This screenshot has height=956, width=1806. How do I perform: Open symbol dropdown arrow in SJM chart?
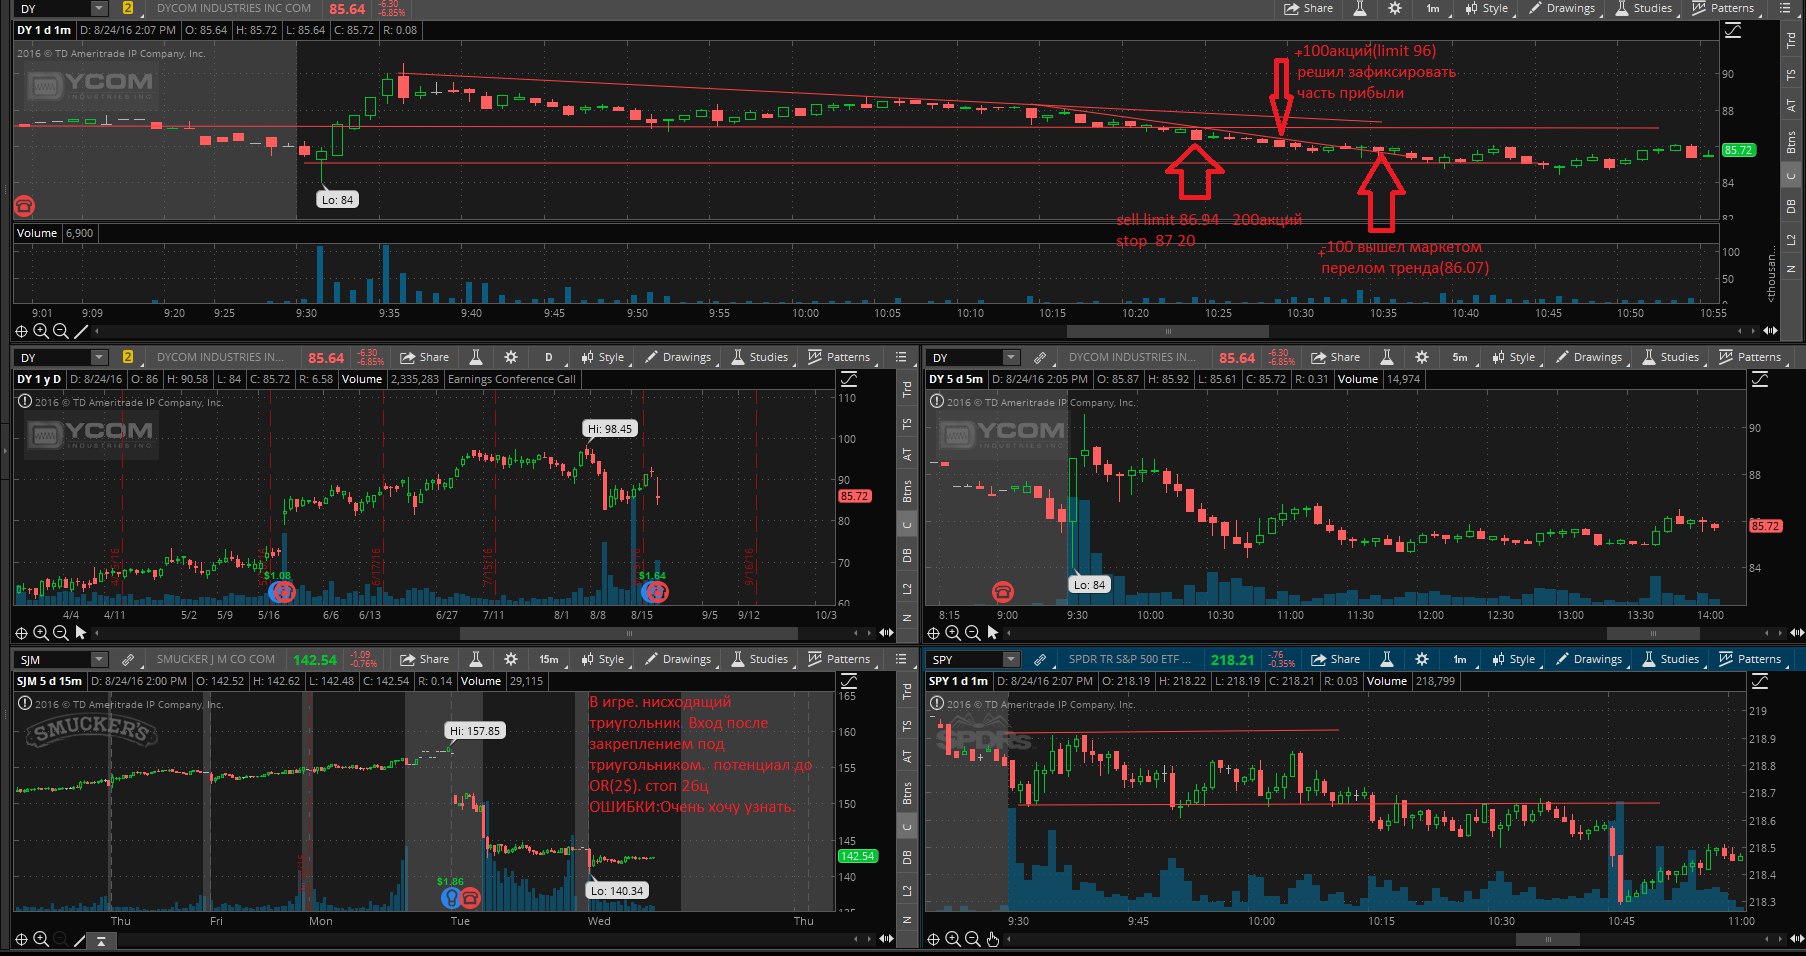[x=98, y=660]
